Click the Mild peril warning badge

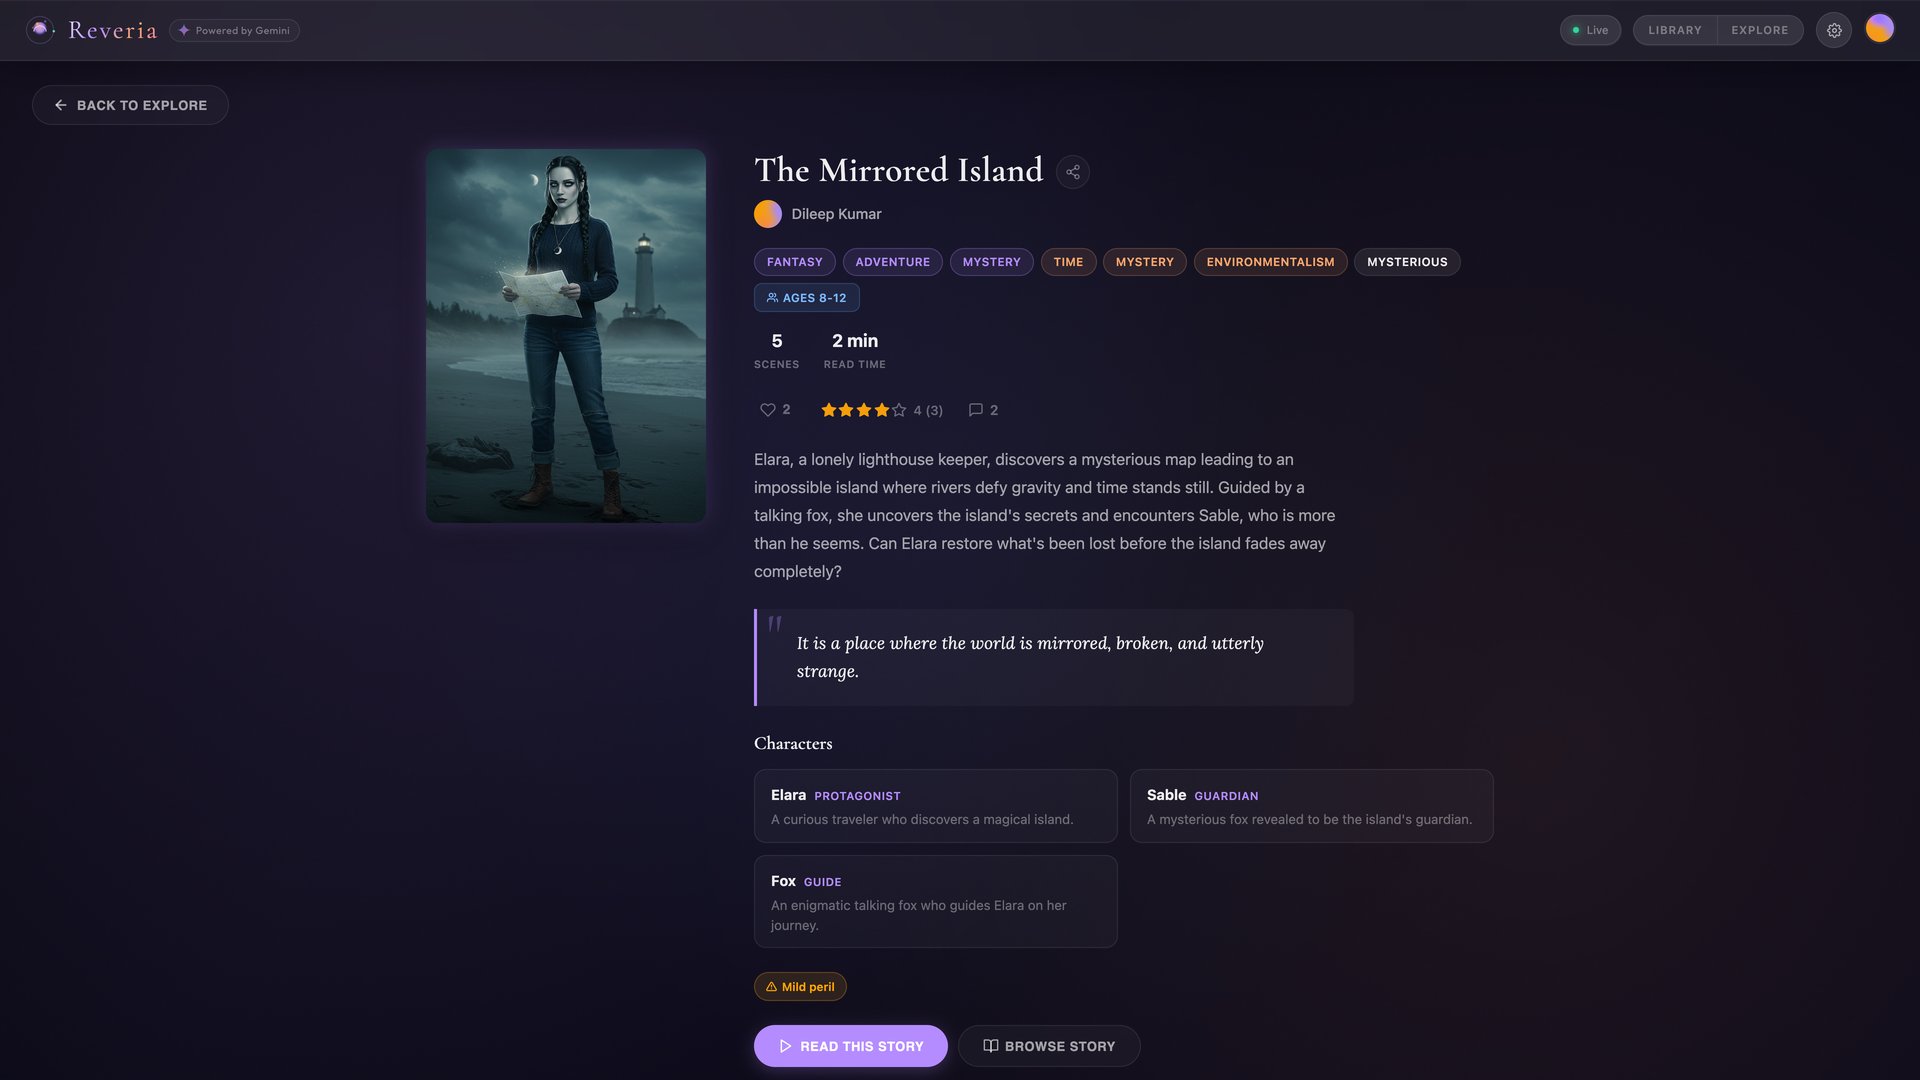pyautogui.click(x=800, y=987)
